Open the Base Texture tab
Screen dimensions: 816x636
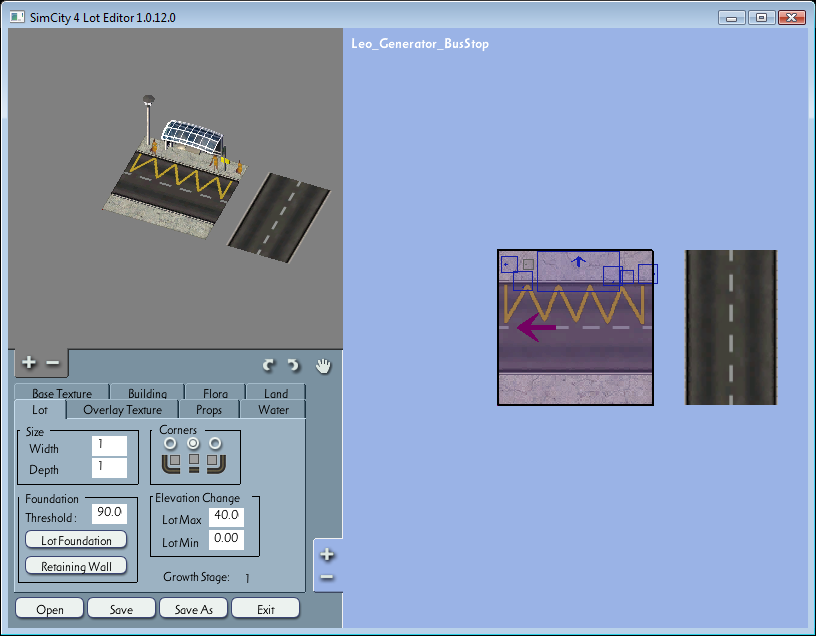(62, 392)
